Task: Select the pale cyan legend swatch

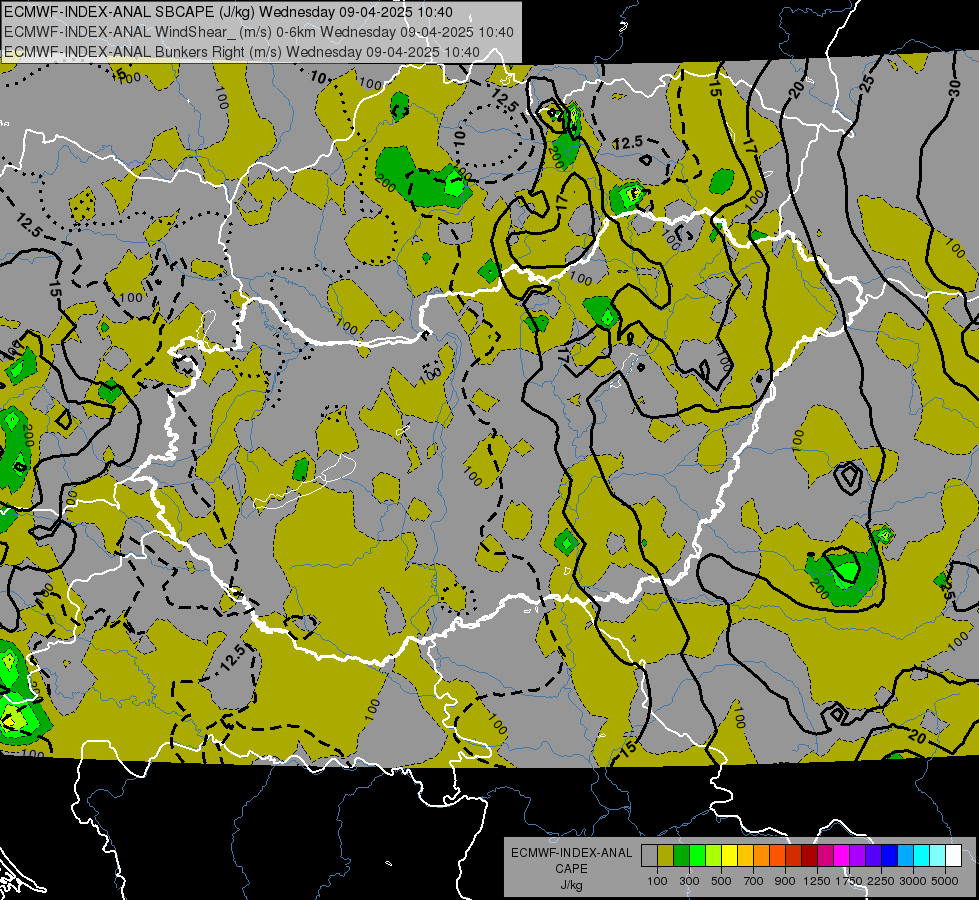Action: (x=938, y=856)
